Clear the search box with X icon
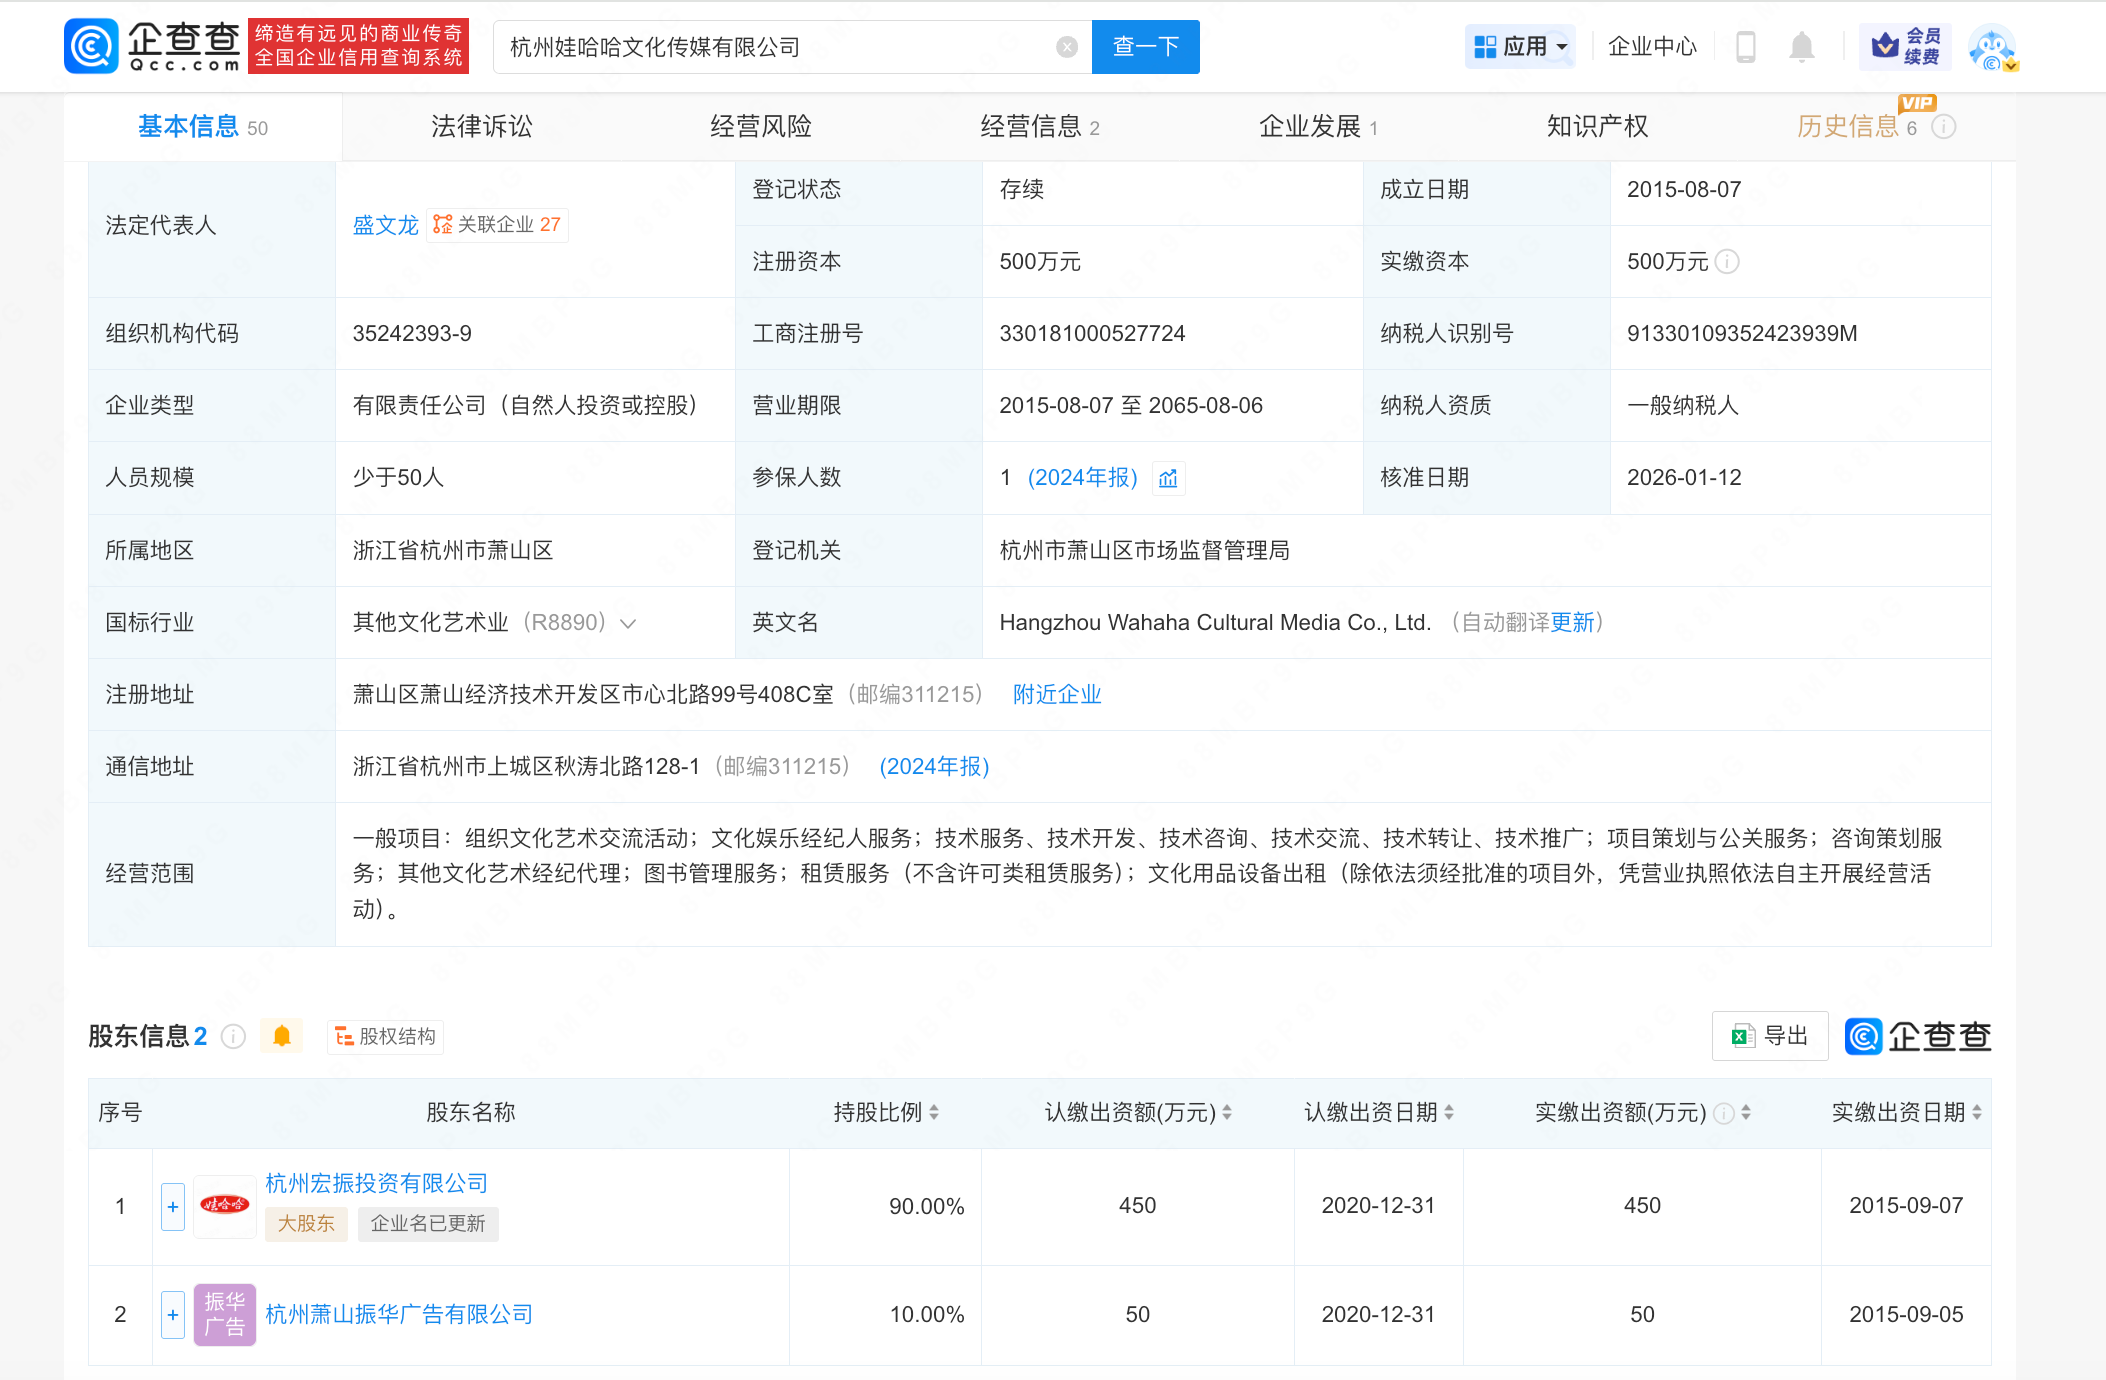Image resolution: width=2106 pixels, height=1380 pixels. tap(1067, 47)
